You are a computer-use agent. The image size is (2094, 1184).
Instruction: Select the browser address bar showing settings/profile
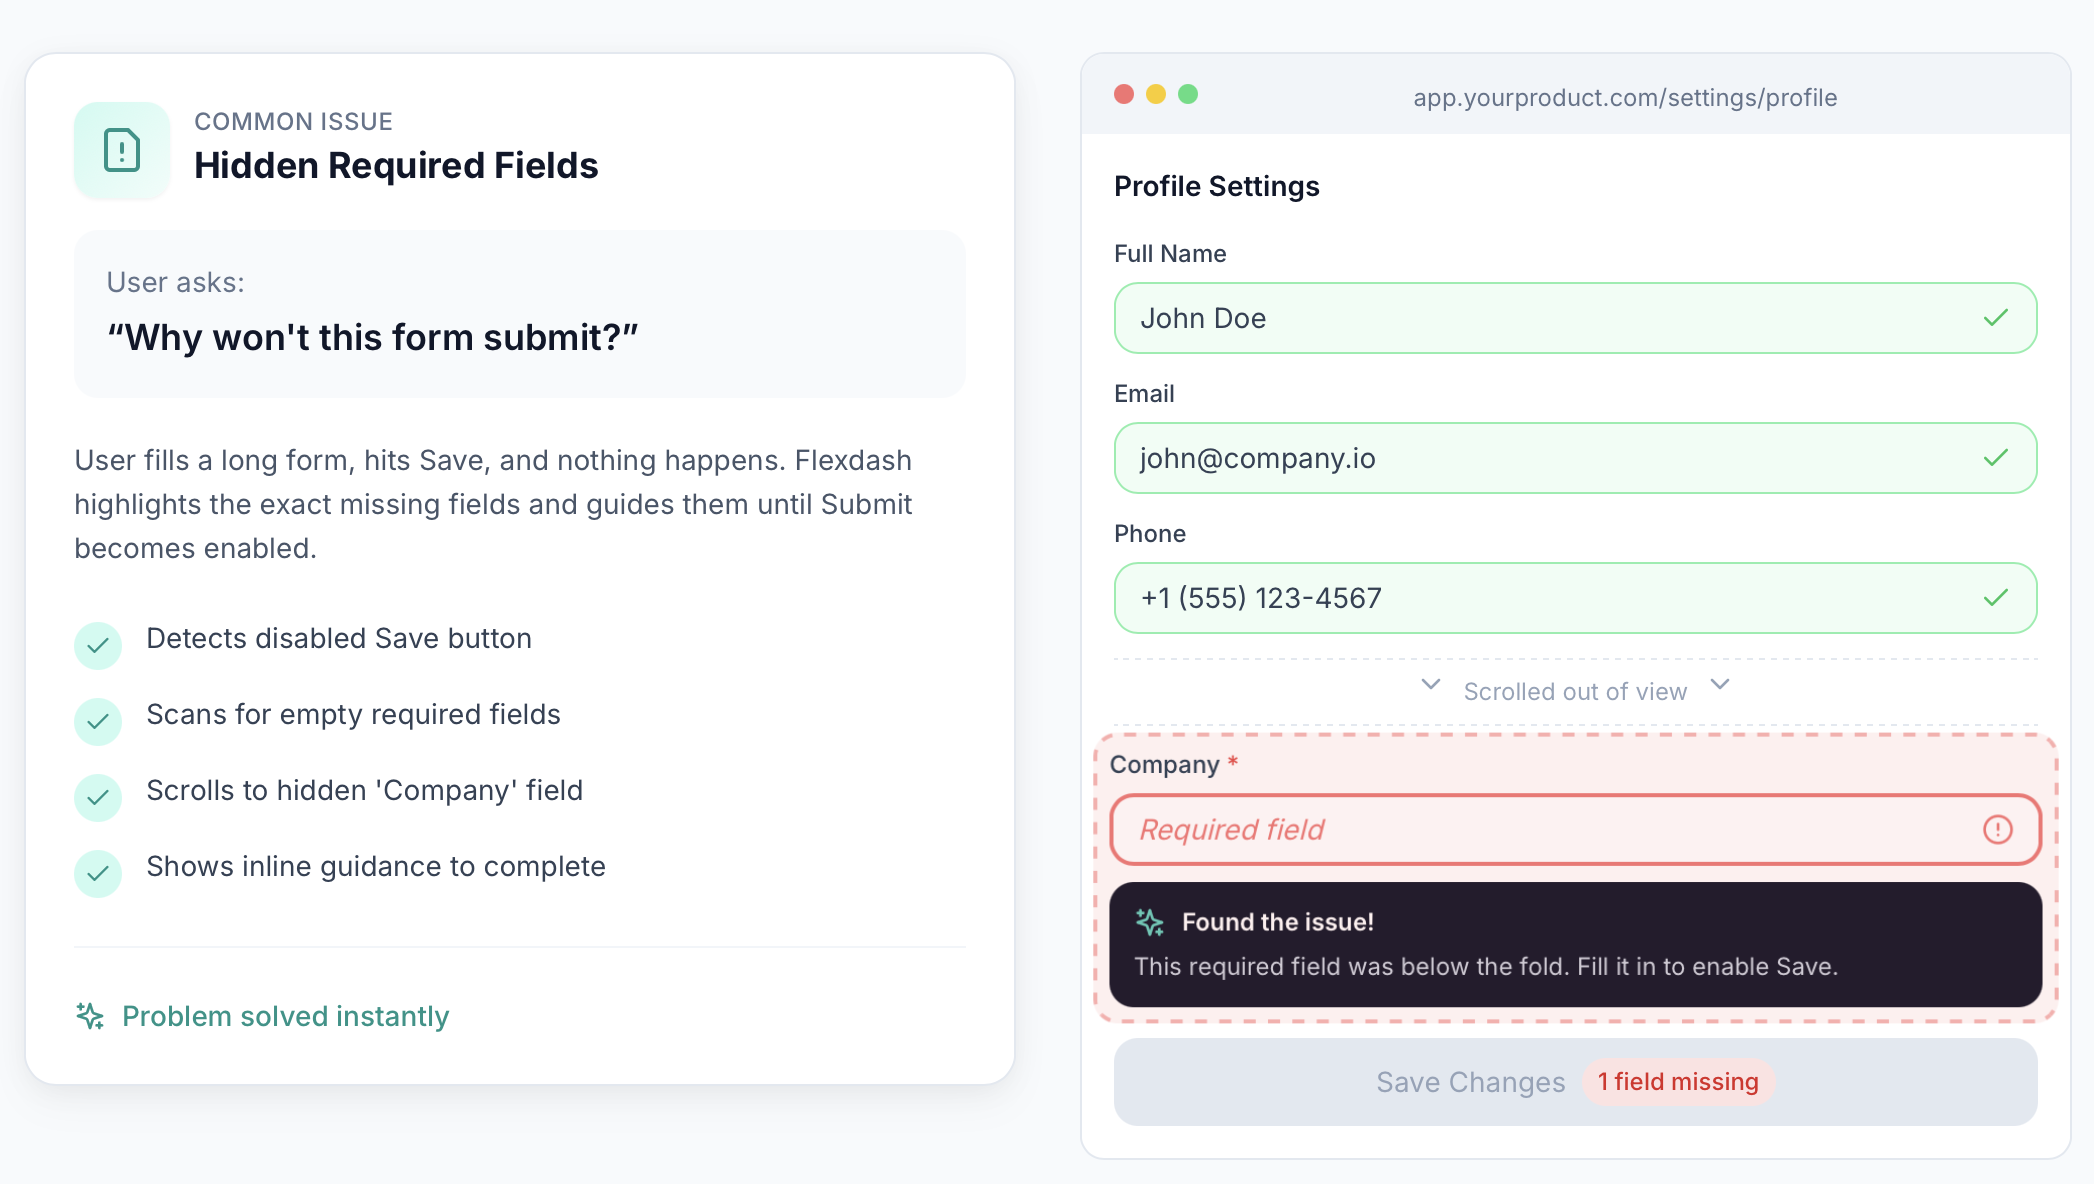click(x=1624, y=97)
